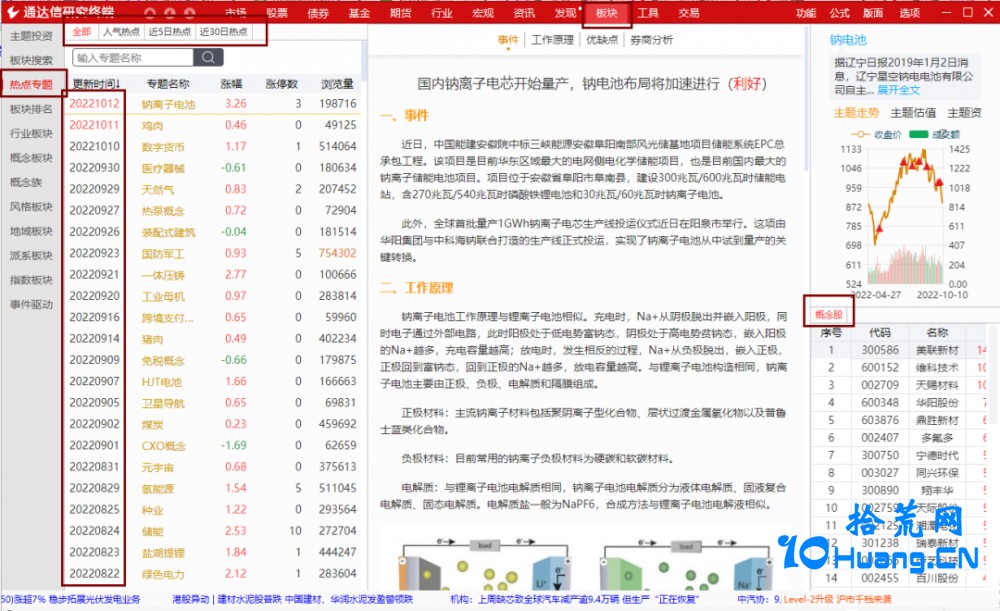Open the 交易 menu
Viewport: 1000px width, 611px height.
[x=689, y=13]
